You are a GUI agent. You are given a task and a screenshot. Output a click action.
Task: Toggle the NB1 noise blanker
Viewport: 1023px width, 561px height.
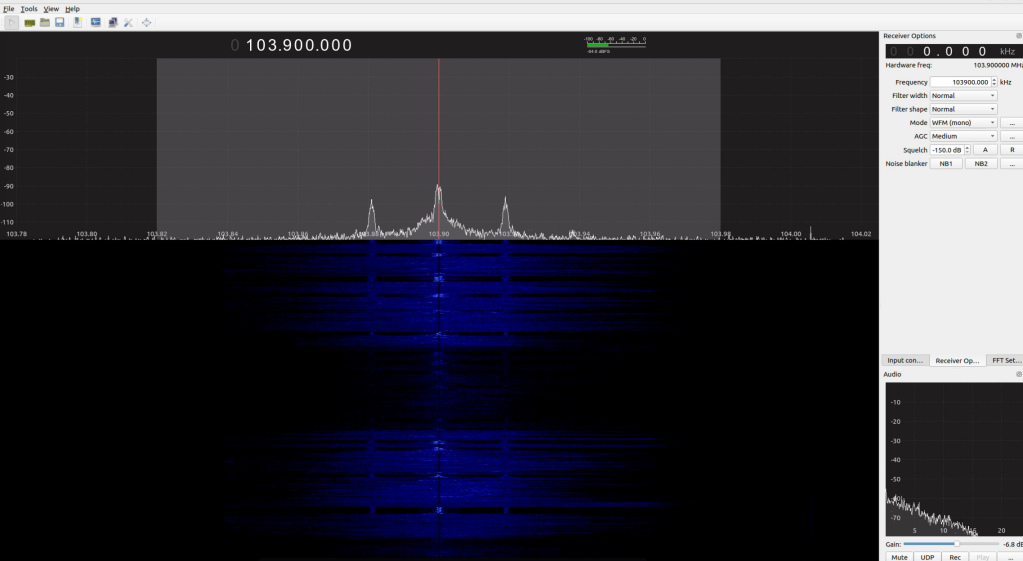pos(946,164)
